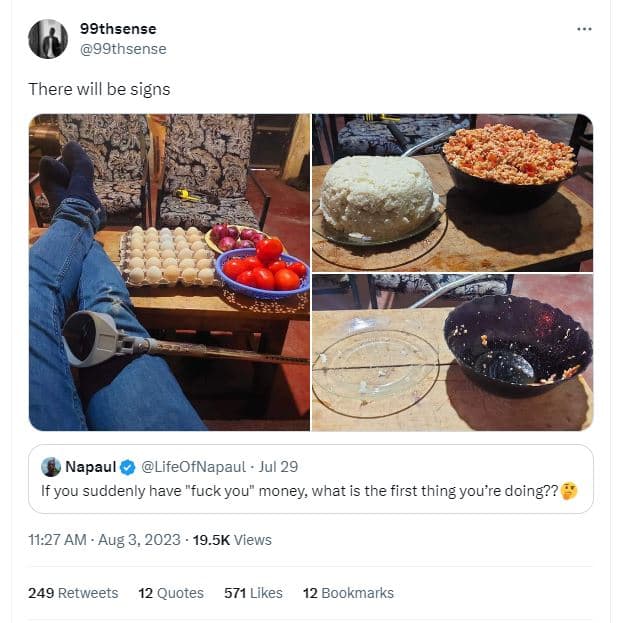Click the Napaul display name
Viewport: 623px width, 623px height.
click(x=90, y=467)
